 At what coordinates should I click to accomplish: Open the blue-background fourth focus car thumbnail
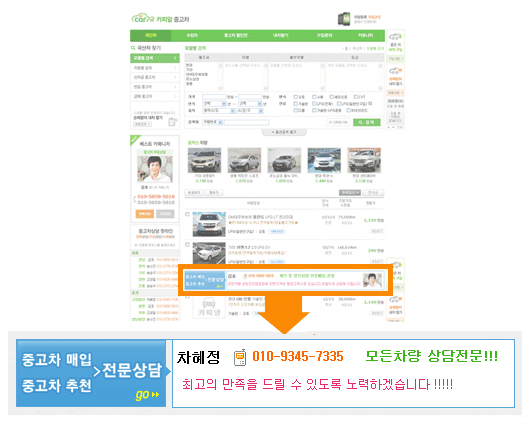[324, 160]
